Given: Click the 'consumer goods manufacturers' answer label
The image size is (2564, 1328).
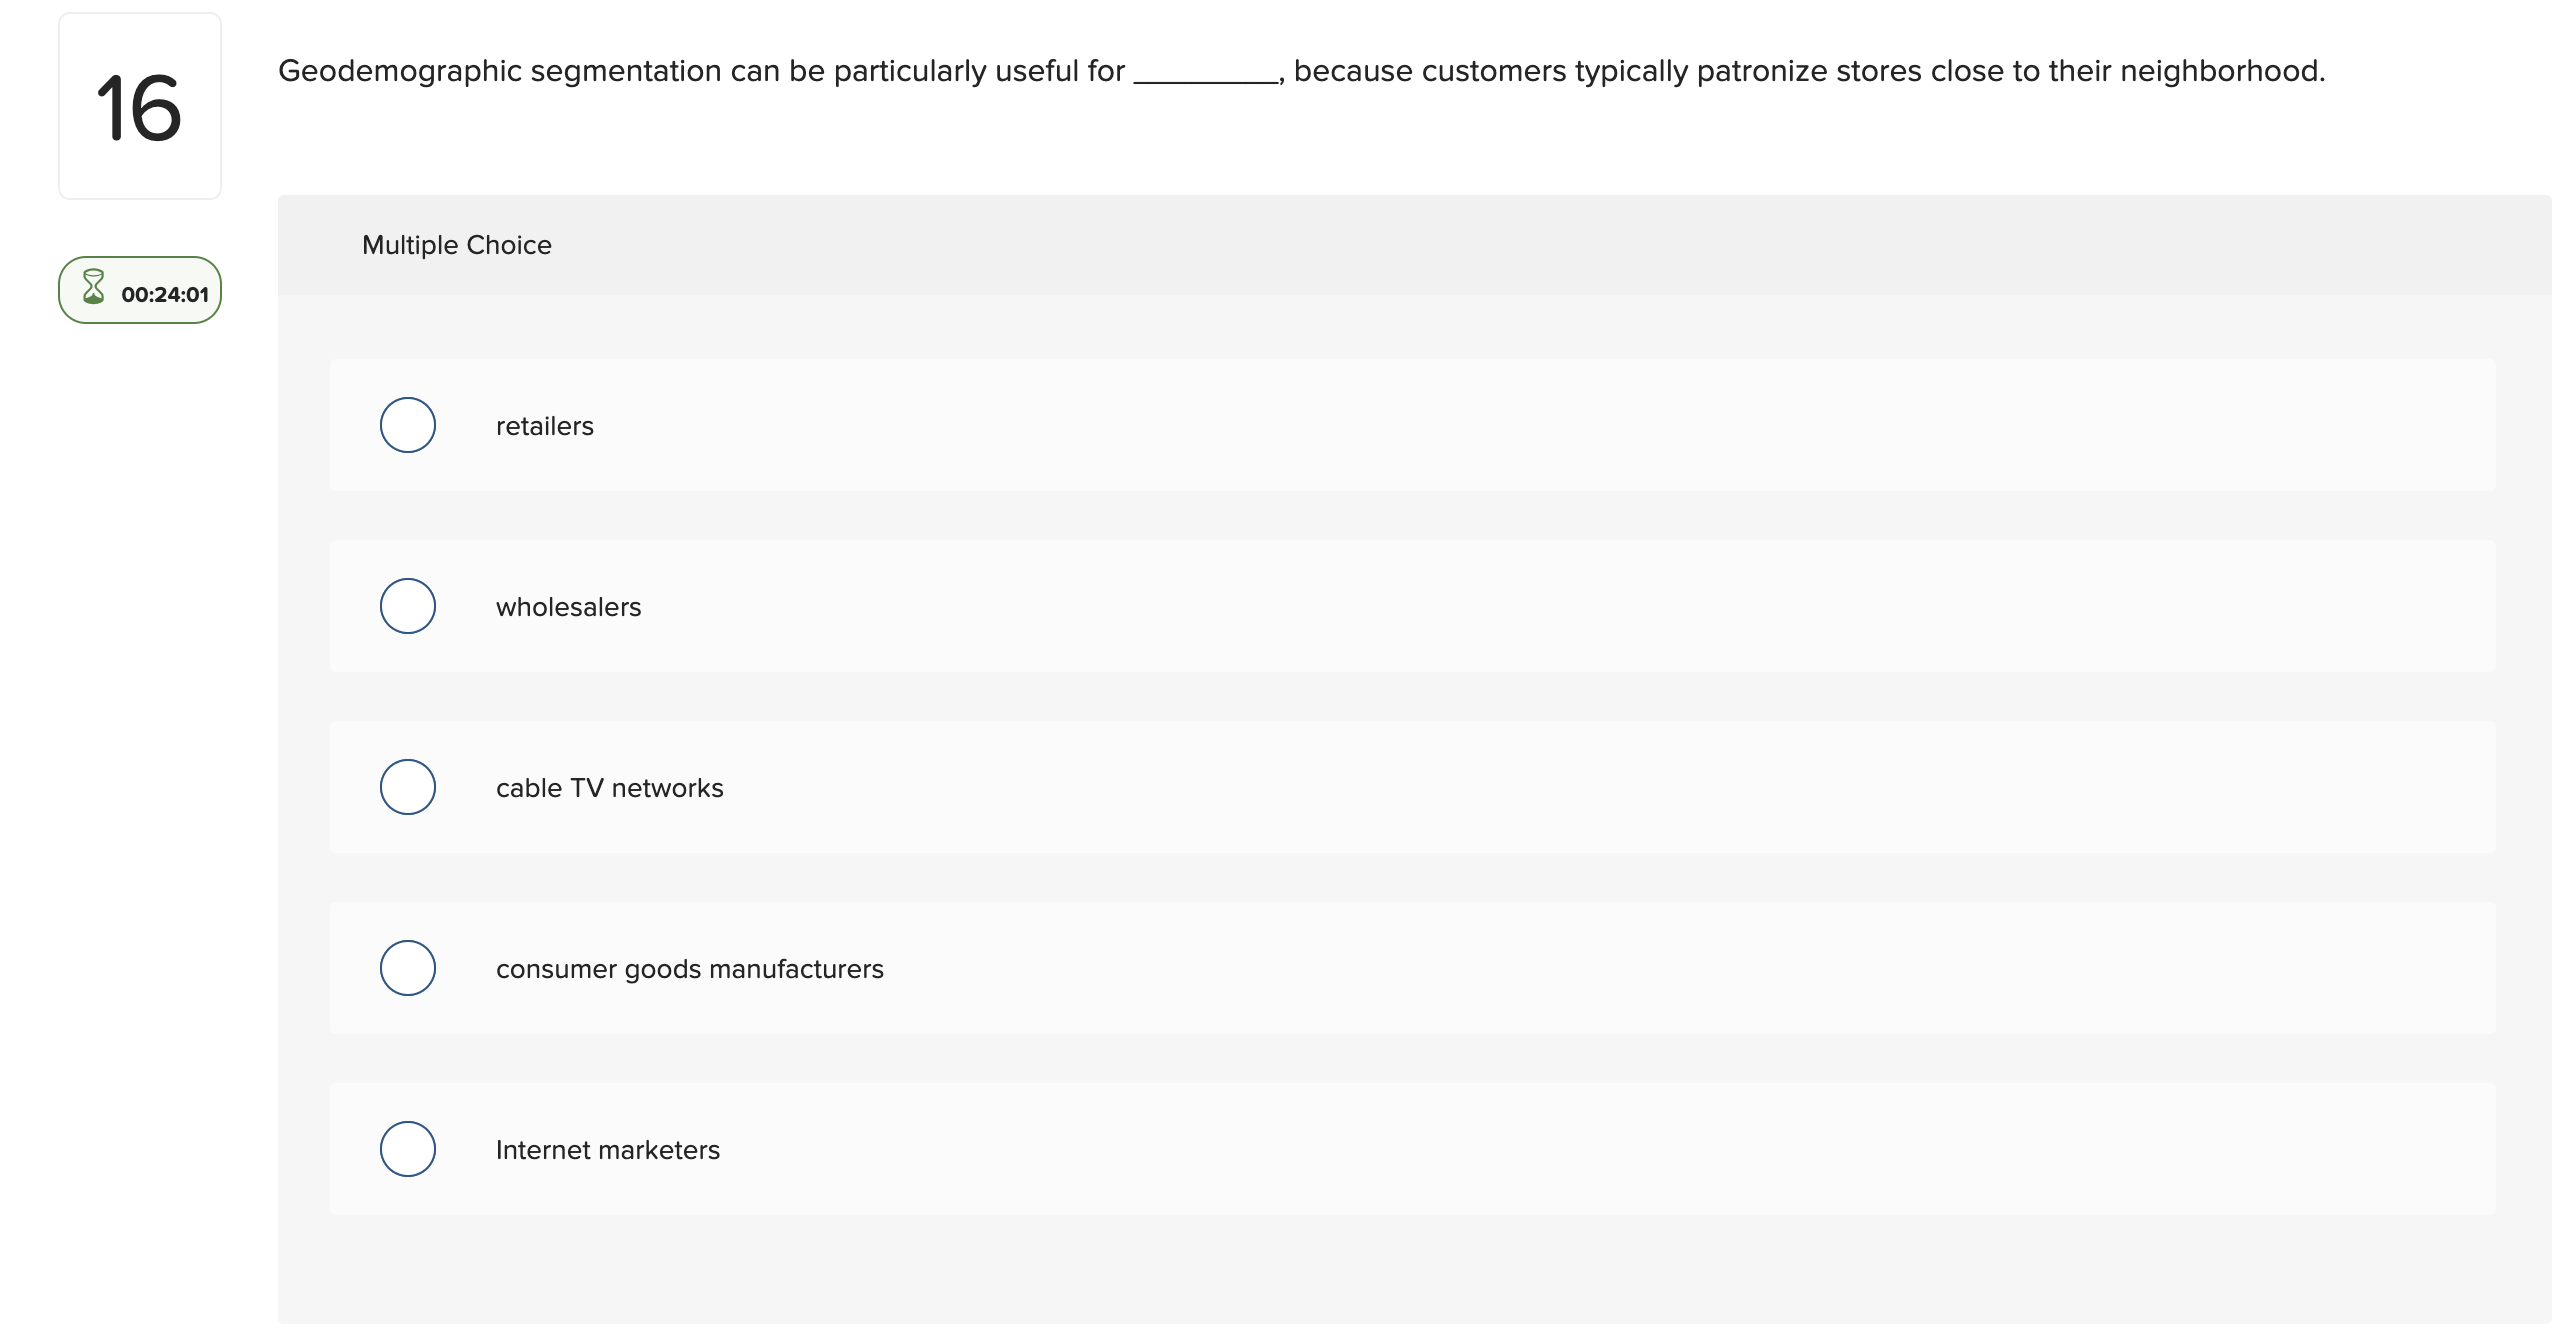Looking at the screenshot, I should 690,969.
